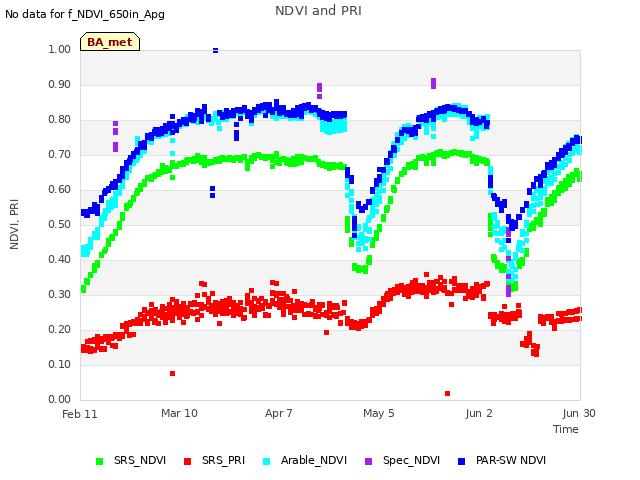
Task: Click the blue PAR-SW NDVI legend swatch
Action: (462, 461)
